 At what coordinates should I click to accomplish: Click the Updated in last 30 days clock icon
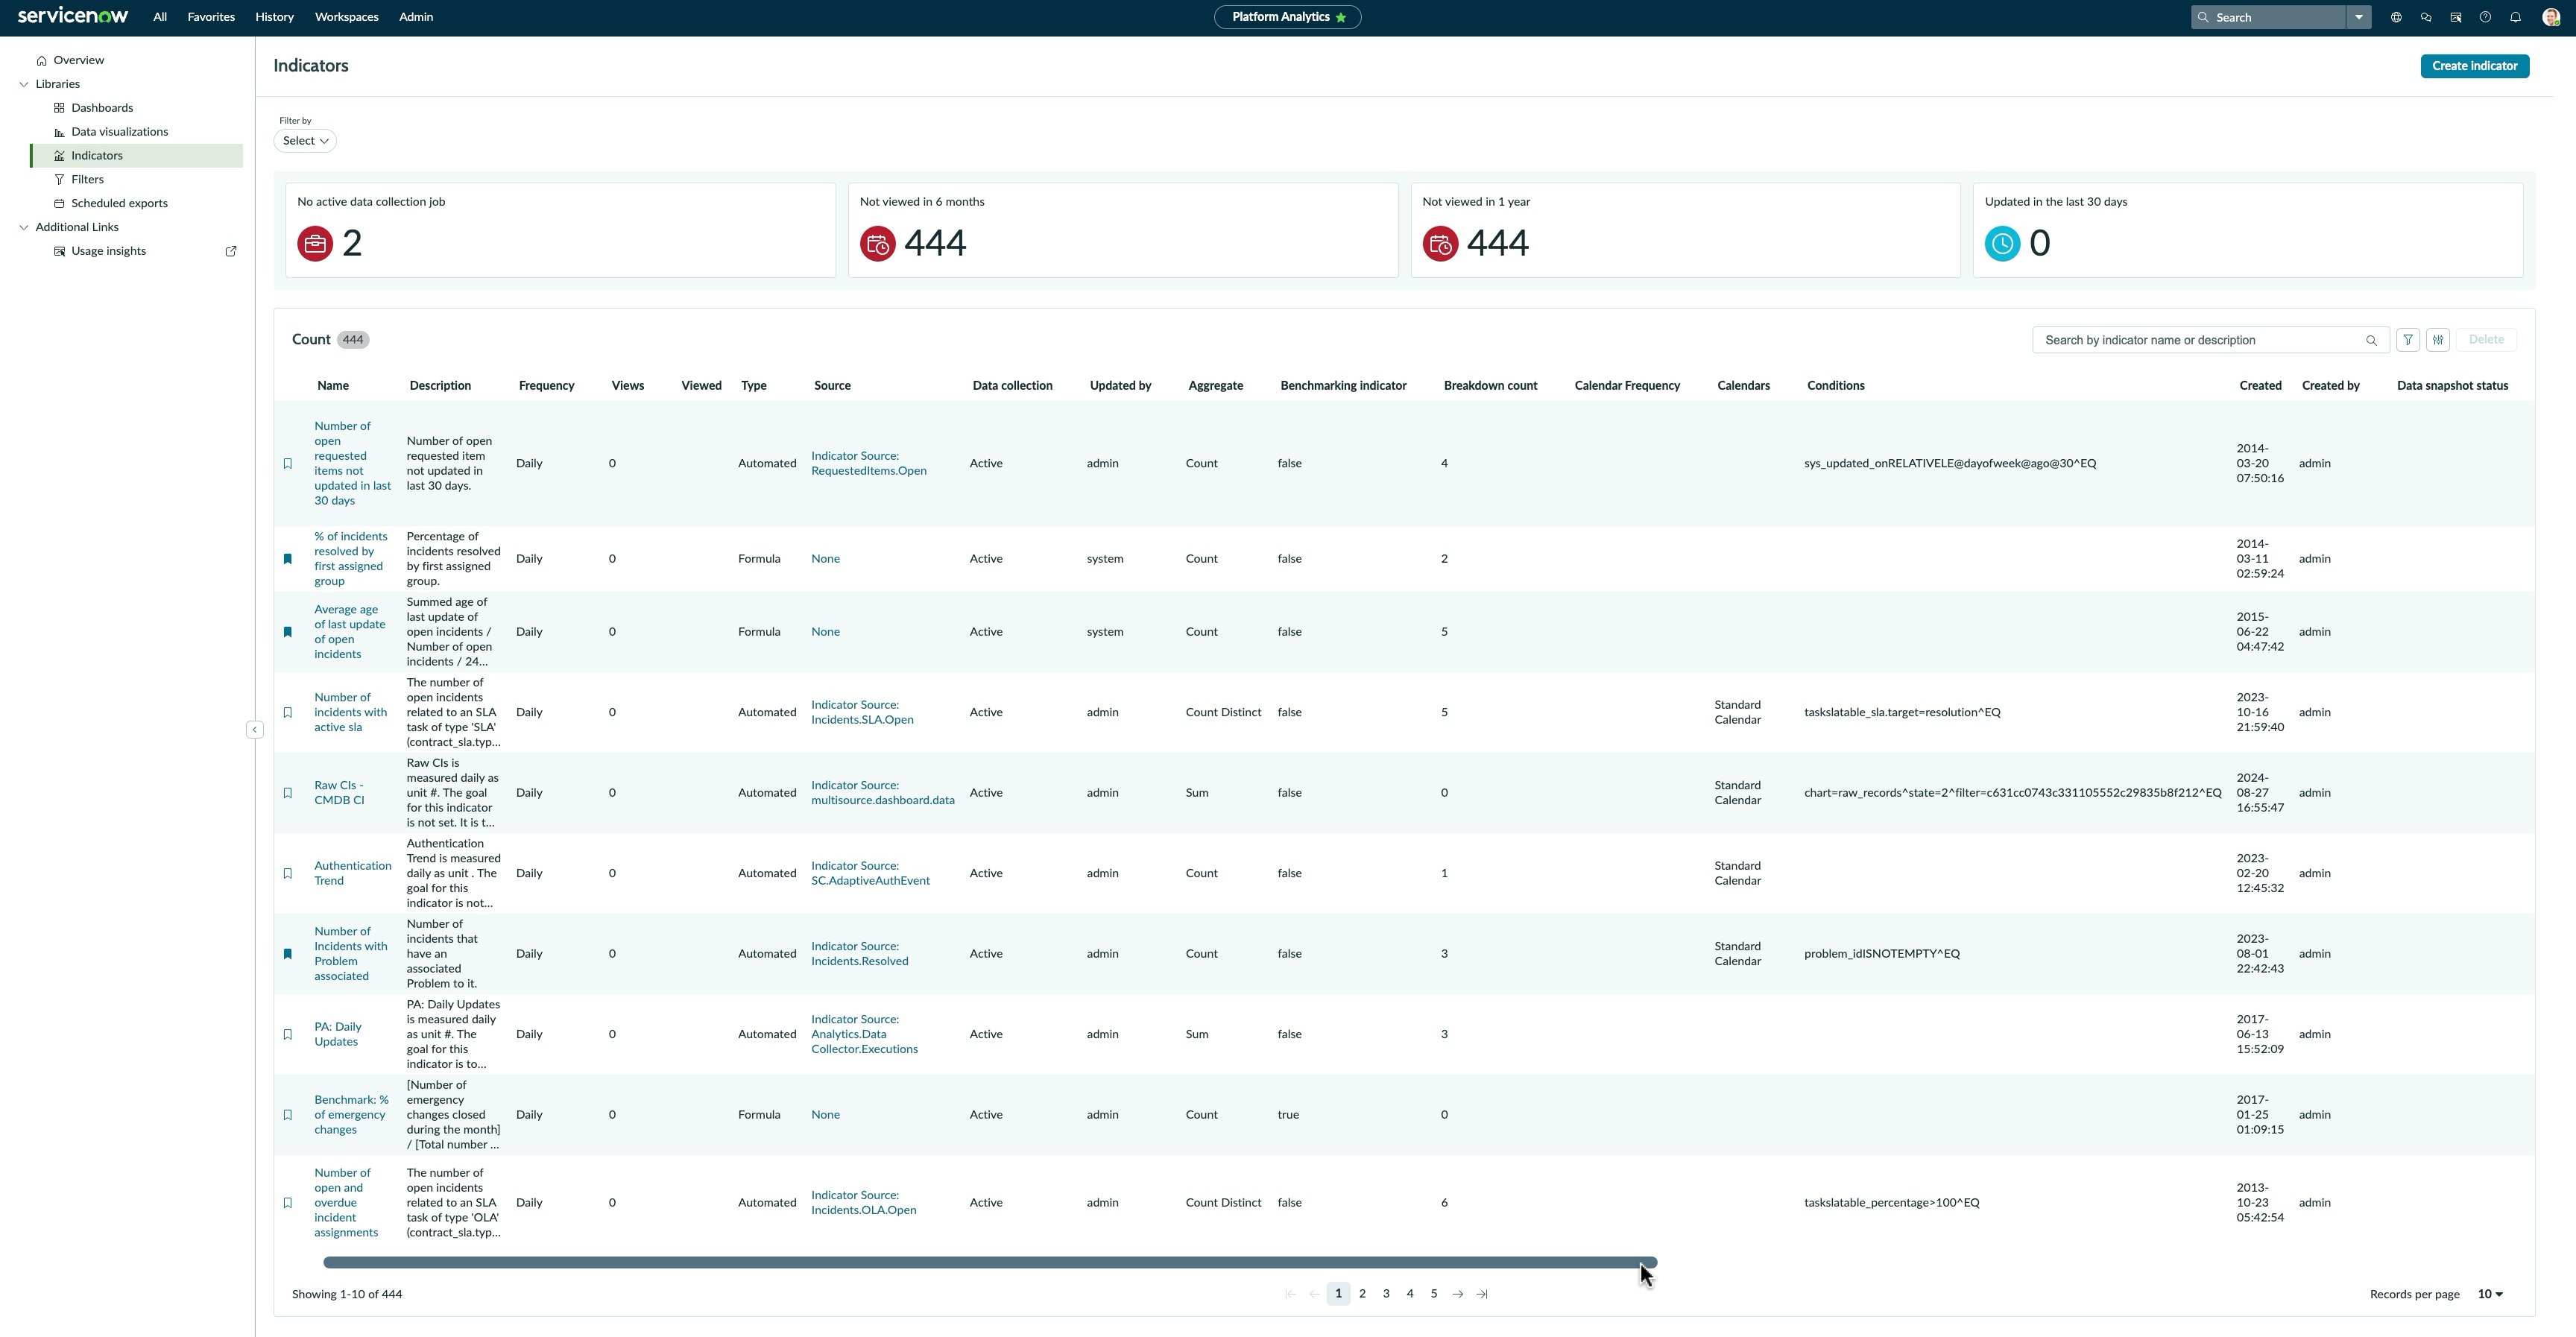coord(2002,244)
